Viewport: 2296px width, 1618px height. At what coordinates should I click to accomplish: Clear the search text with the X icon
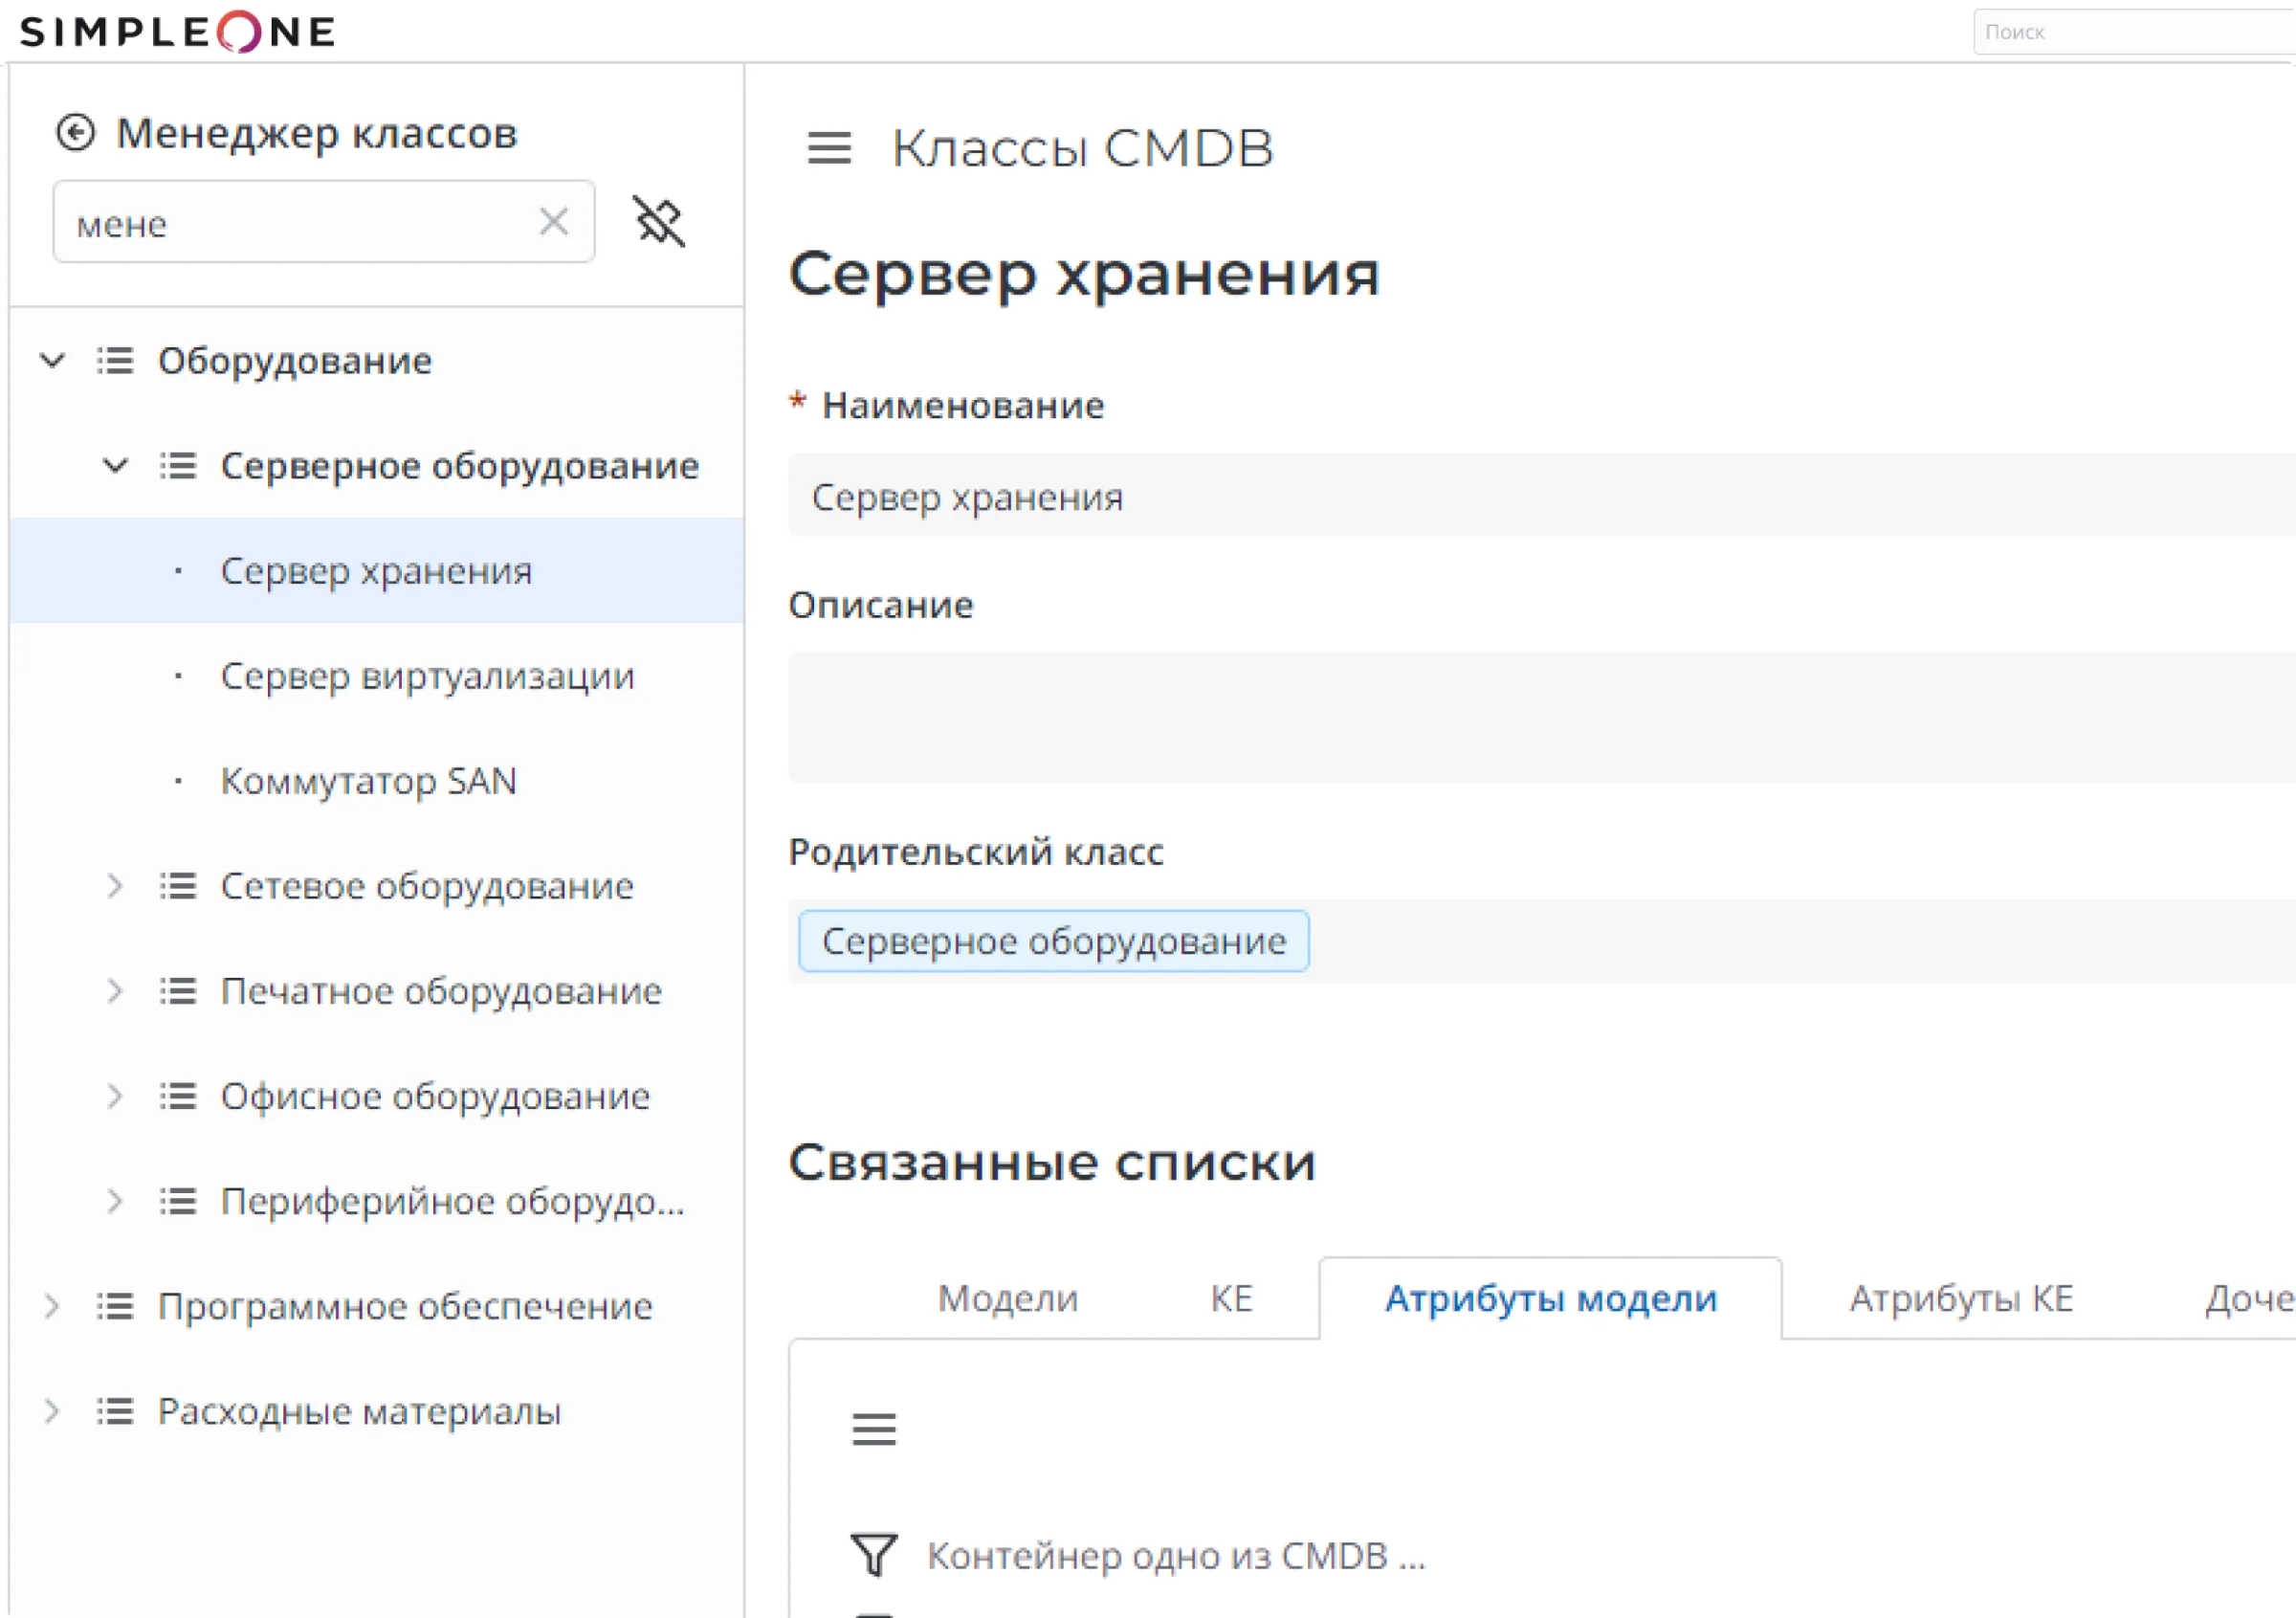click(x=554, y=221)
